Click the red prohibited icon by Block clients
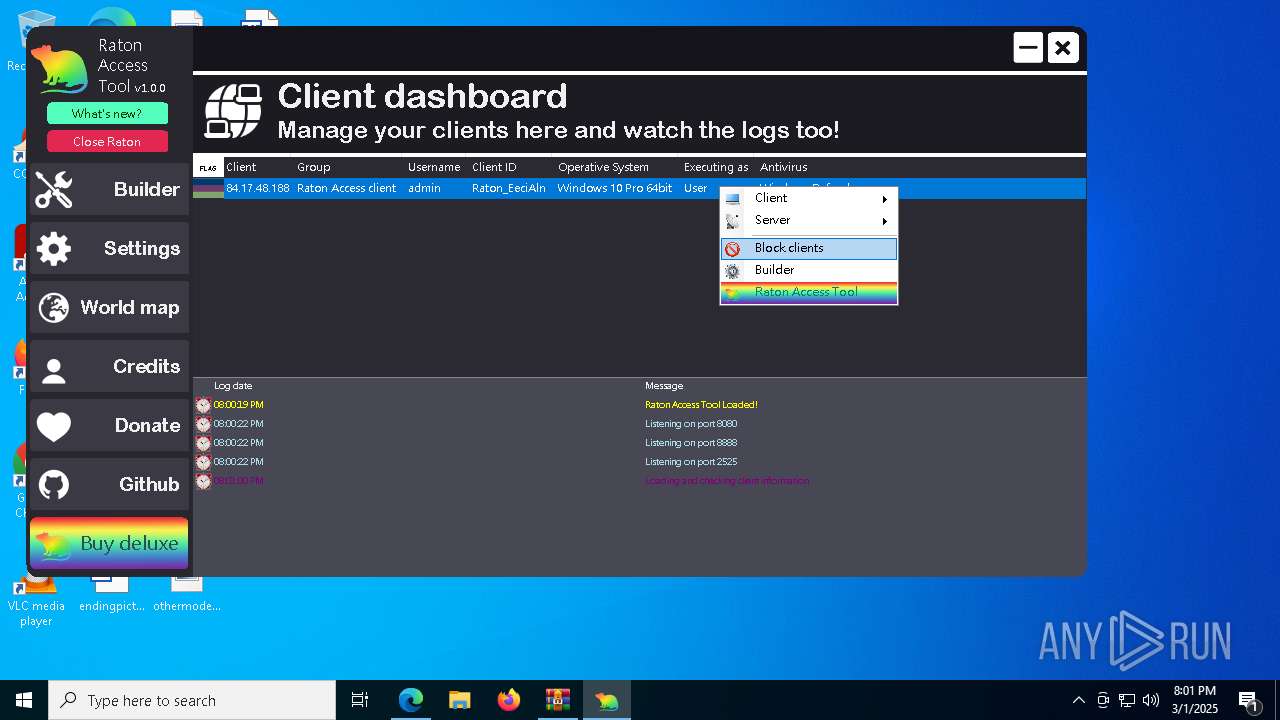This screenshot has height=720, width=1280. (733, 249)
